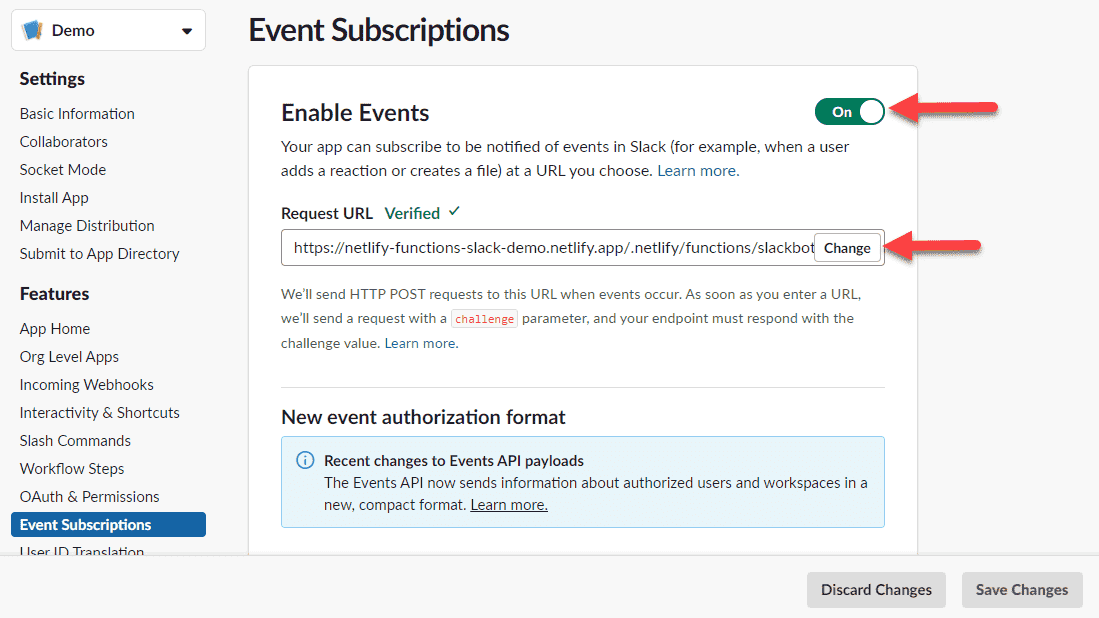Open Socket Mode settings
Screen dimensions: 1099x618
63,170
